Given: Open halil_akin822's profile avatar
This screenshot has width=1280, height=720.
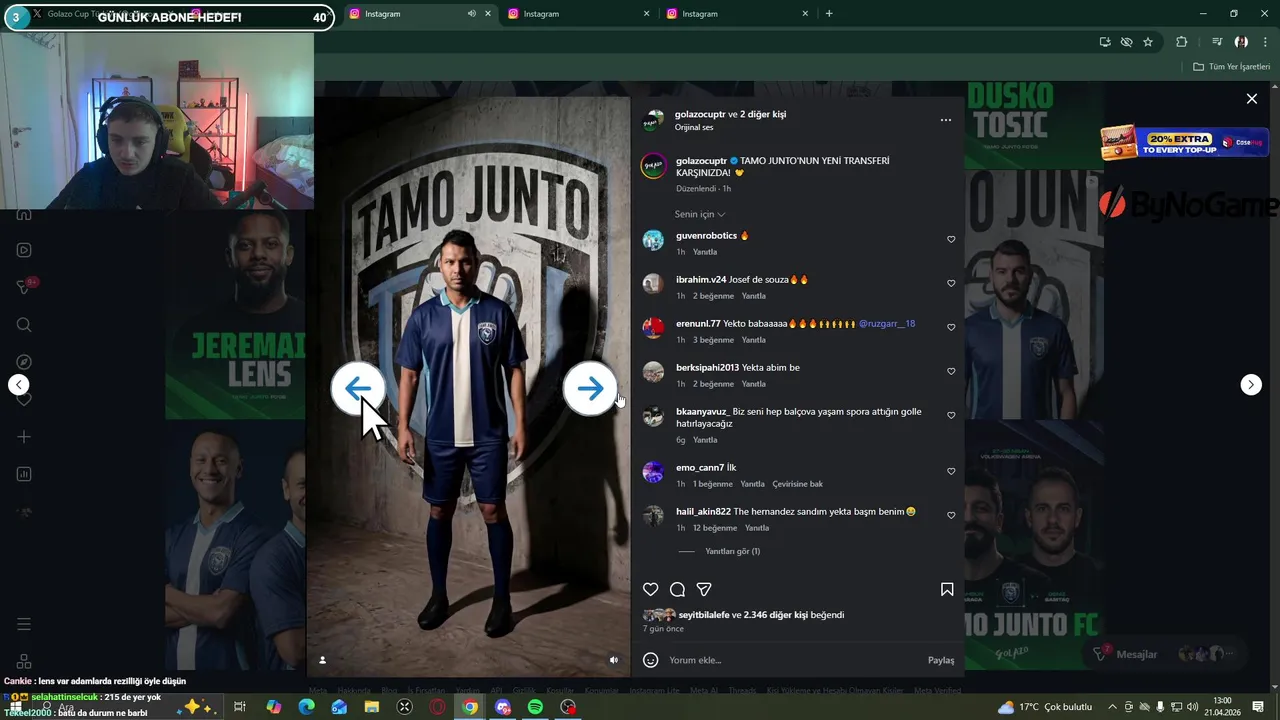Looking at the screenshot, I should pos(653,516).
